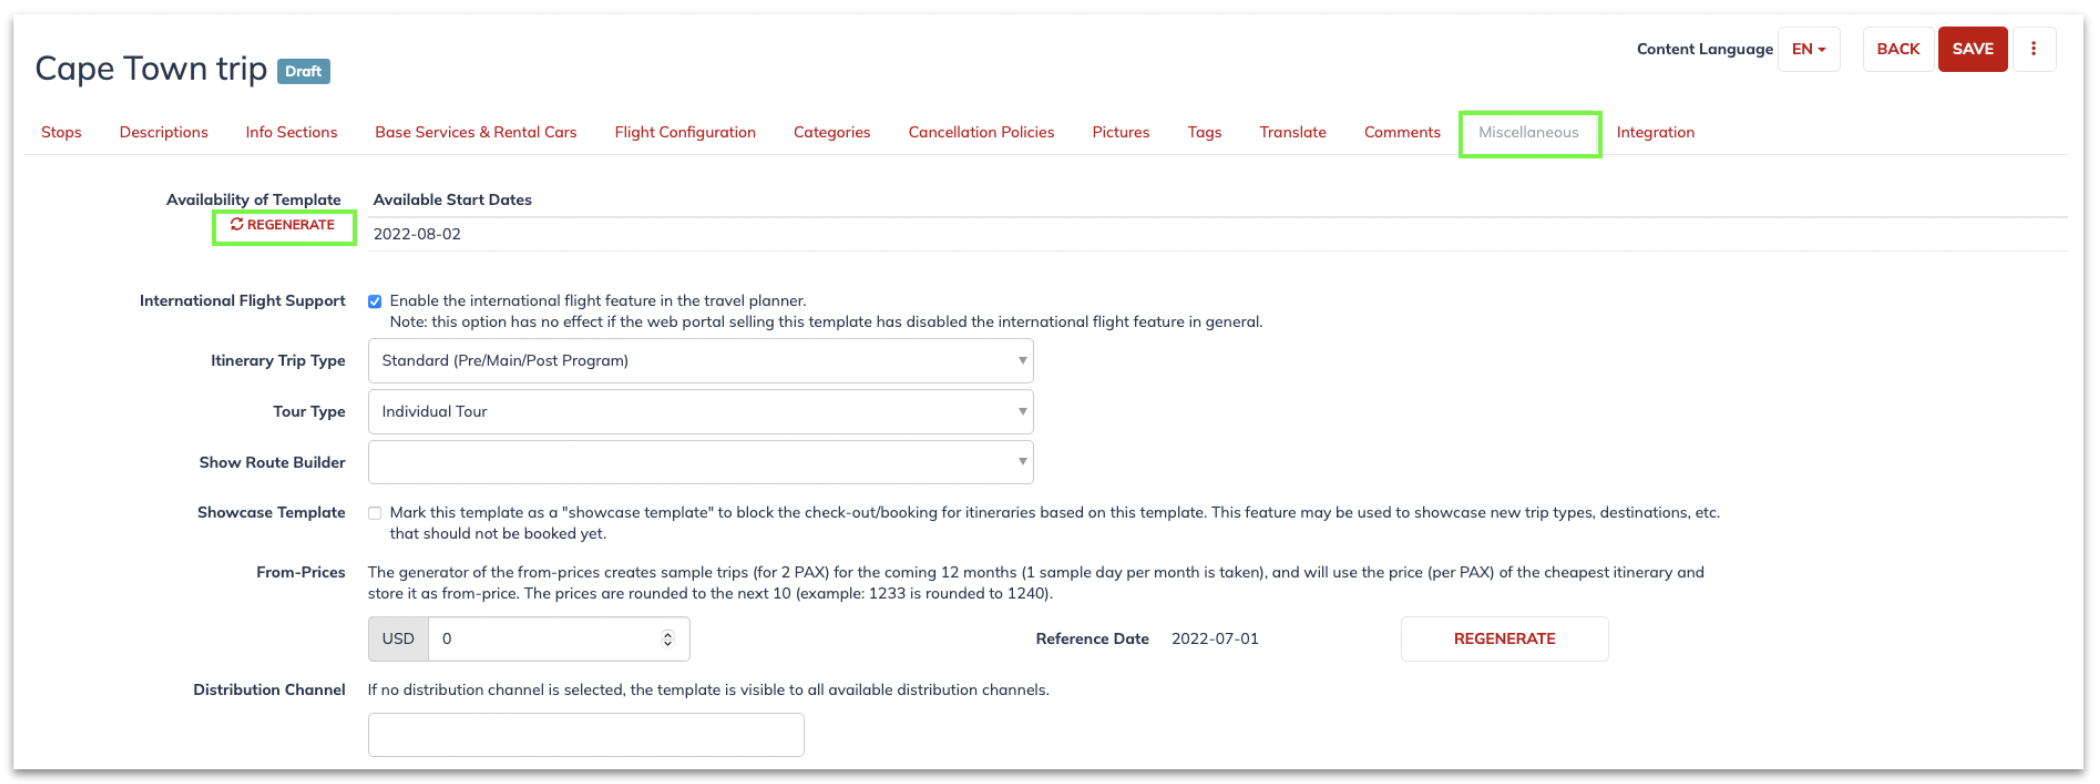Image resolution: width=2100 pixels, height=784 pixels.
Task: Open the Descriptions tab
Action: 164,132
